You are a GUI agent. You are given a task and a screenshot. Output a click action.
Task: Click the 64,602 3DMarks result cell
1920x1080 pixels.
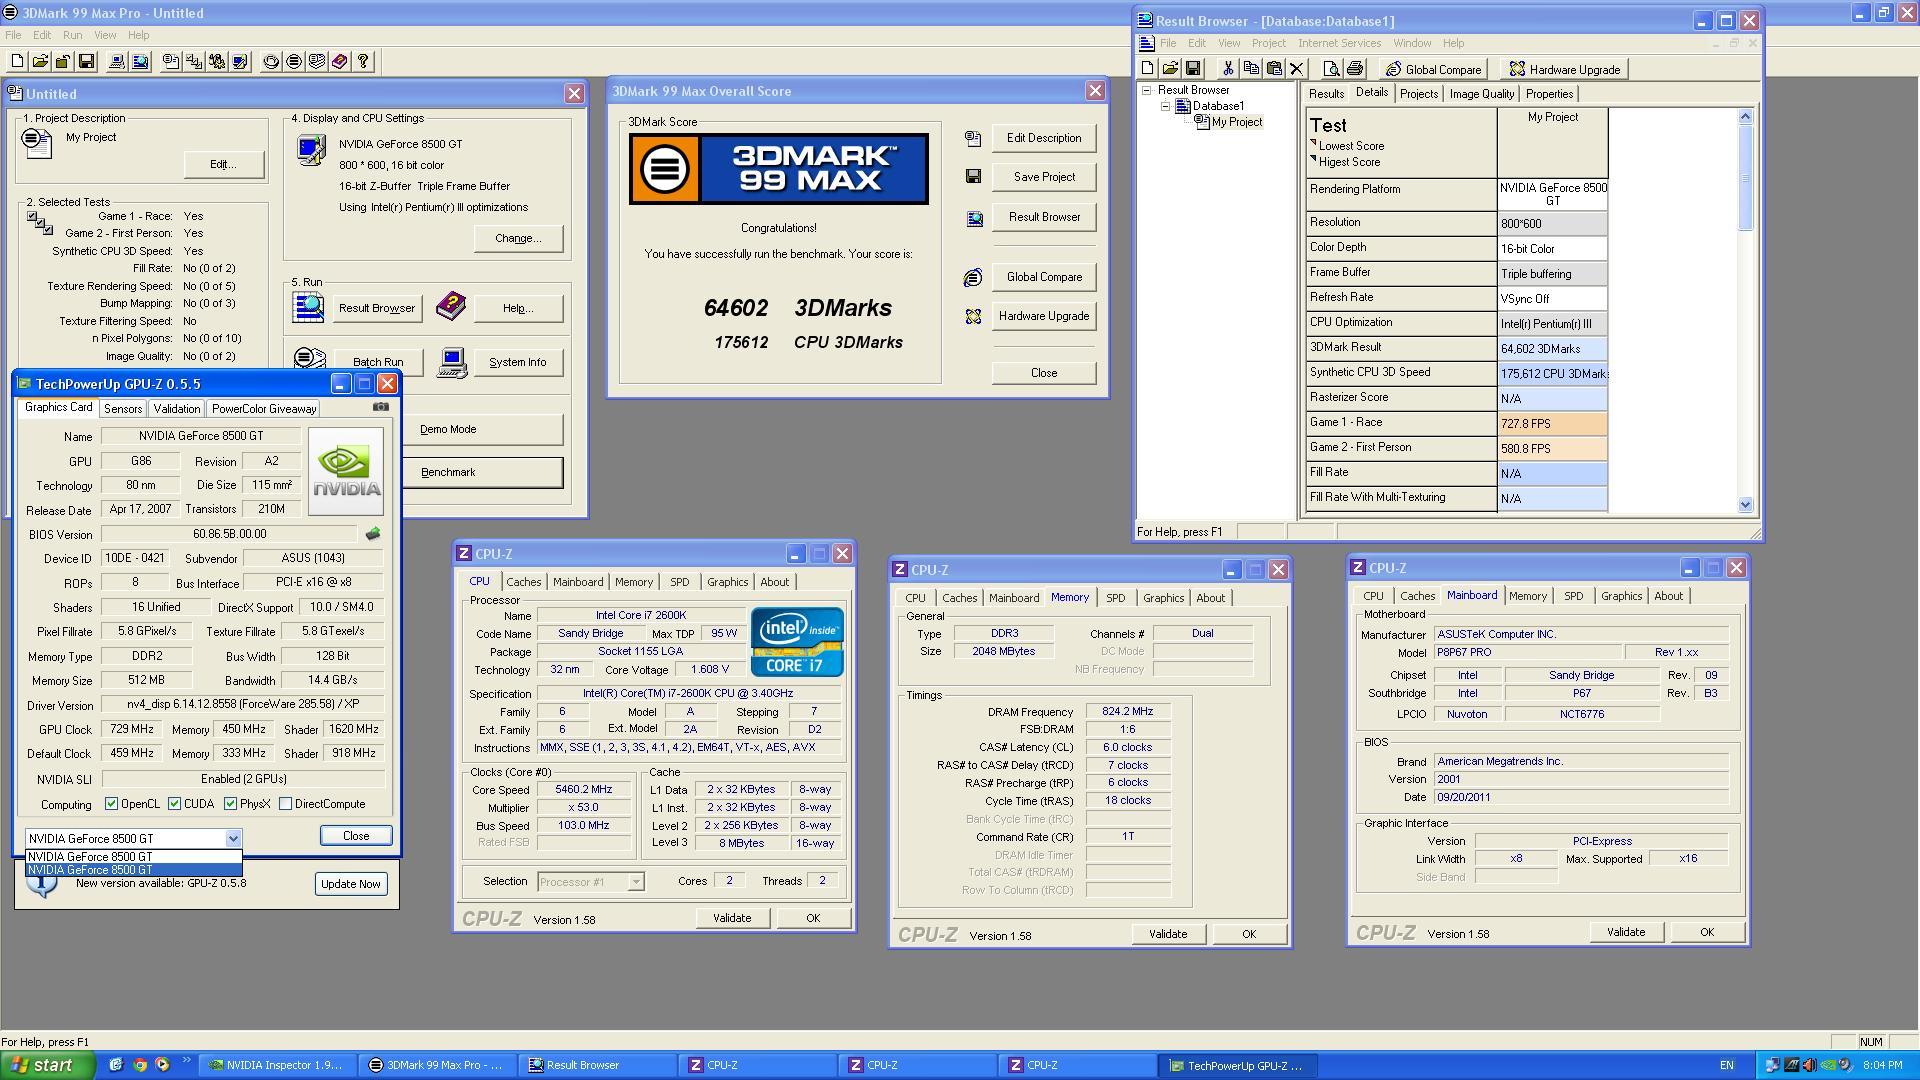click(x=1552, y=349)
